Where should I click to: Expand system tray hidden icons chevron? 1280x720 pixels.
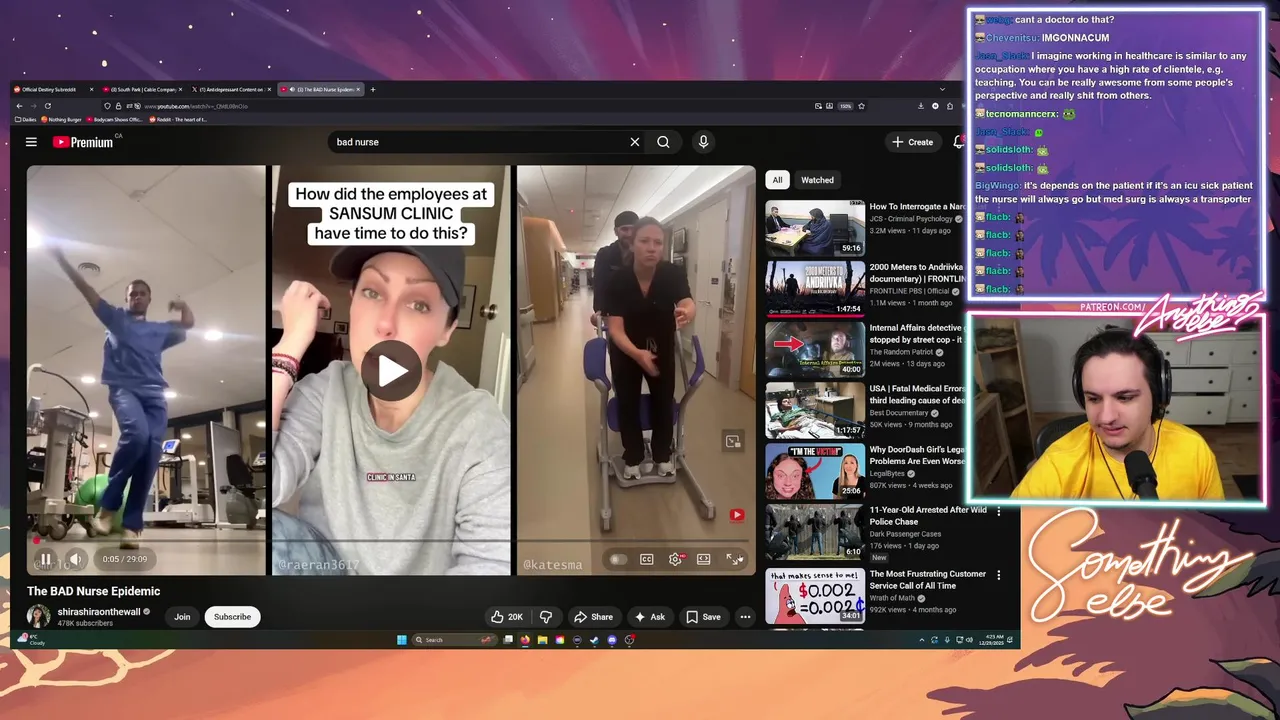(x=922, y=640)
